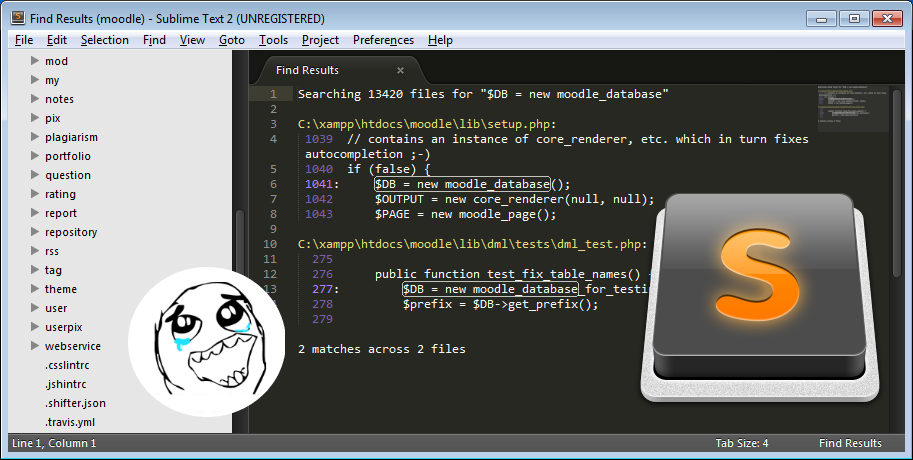Screen dimensions: 913x460
Task: Expand the report folder arrow
Action: (x=35, y=213)
